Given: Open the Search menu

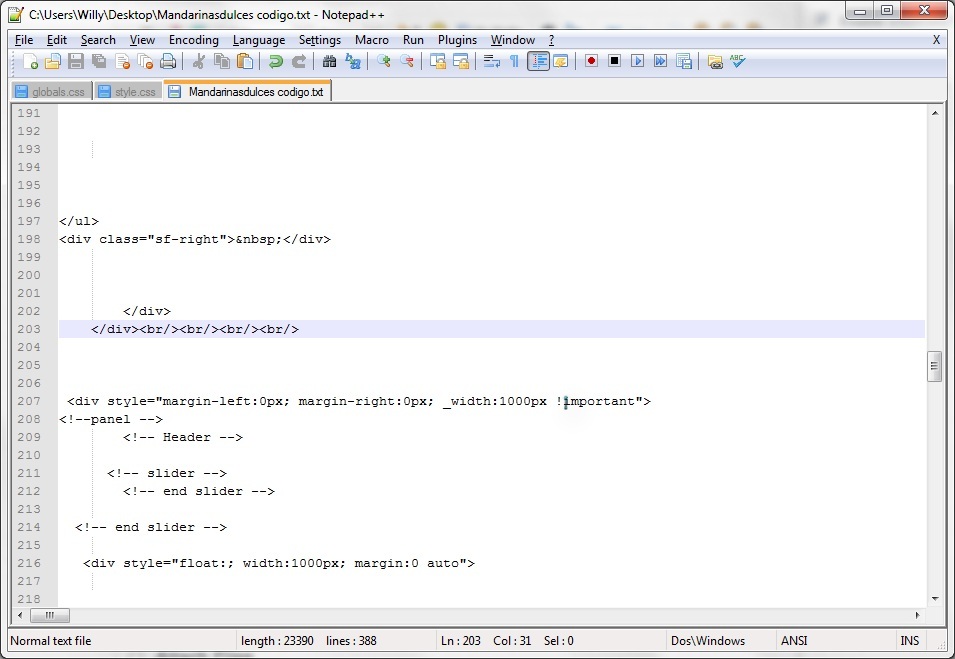Looking at the screenshot, I should pyautogui.click(x=98, y=40).
